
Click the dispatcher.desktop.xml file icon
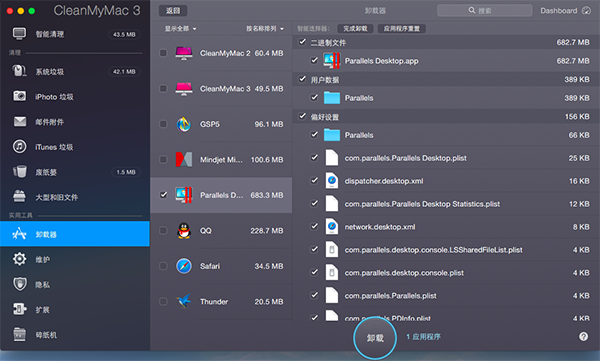click(332, 181)
